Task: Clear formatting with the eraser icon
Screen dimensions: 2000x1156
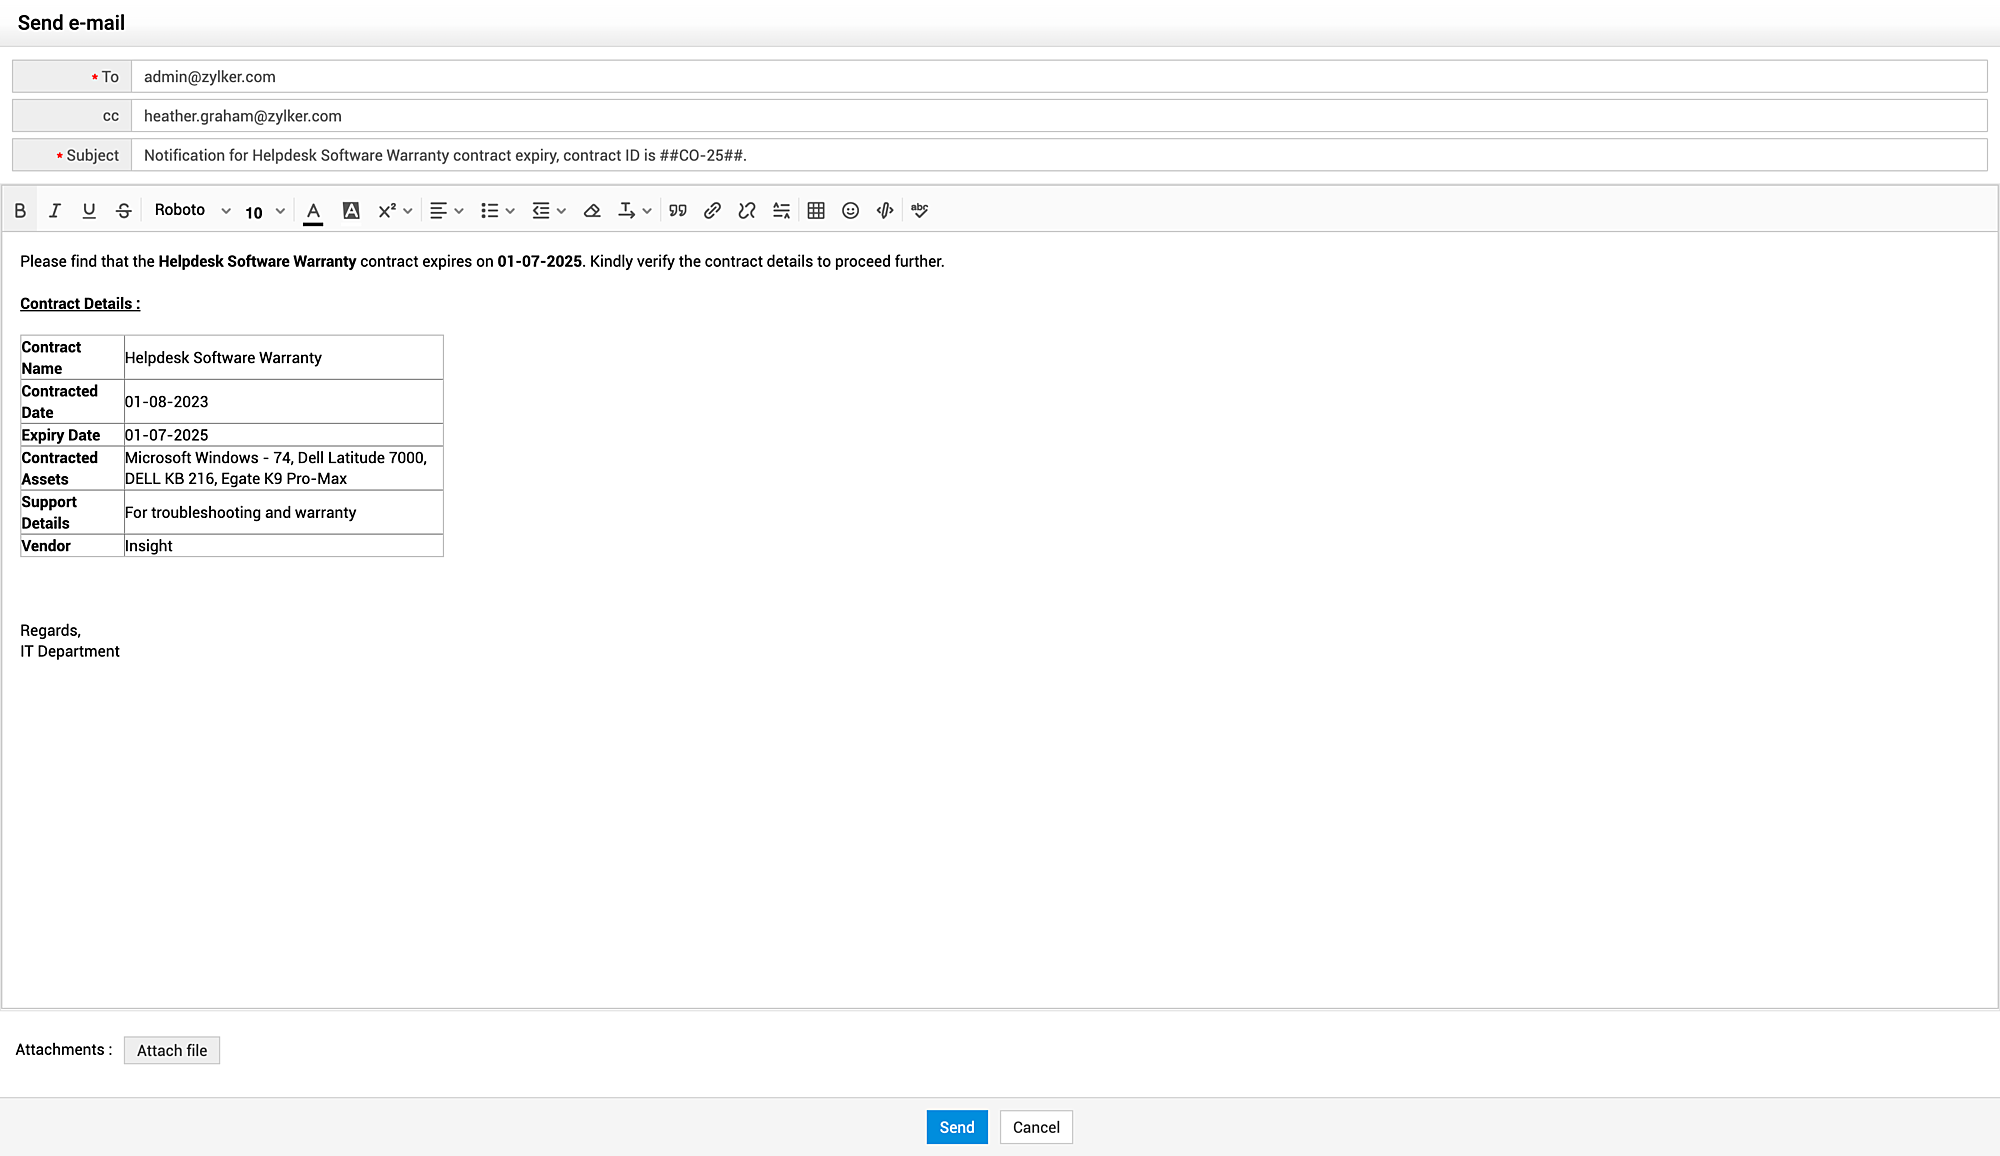Action: pyautogui.click(x=592, y=211)
